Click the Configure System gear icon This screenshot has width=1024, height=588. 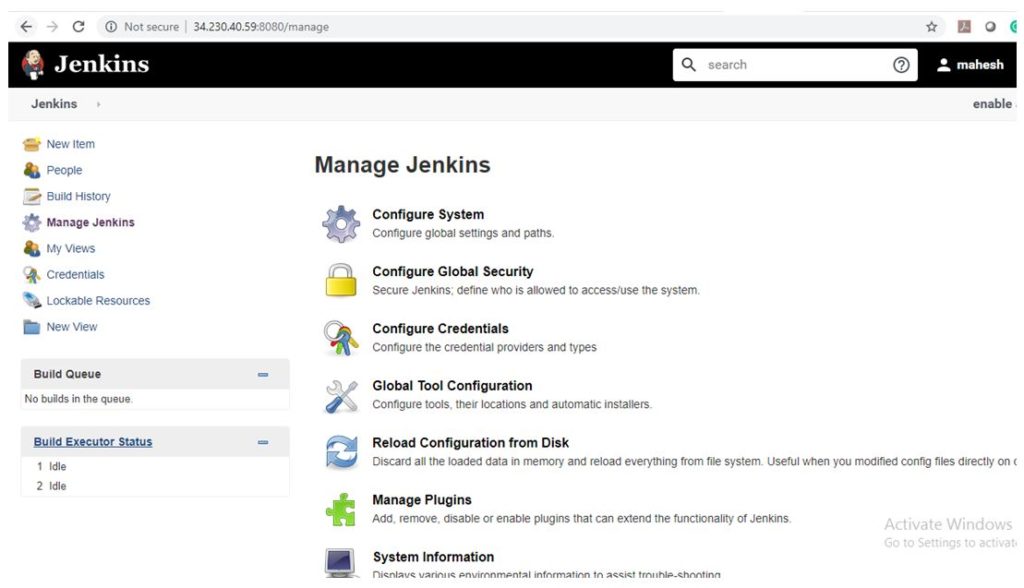[340, 224]
